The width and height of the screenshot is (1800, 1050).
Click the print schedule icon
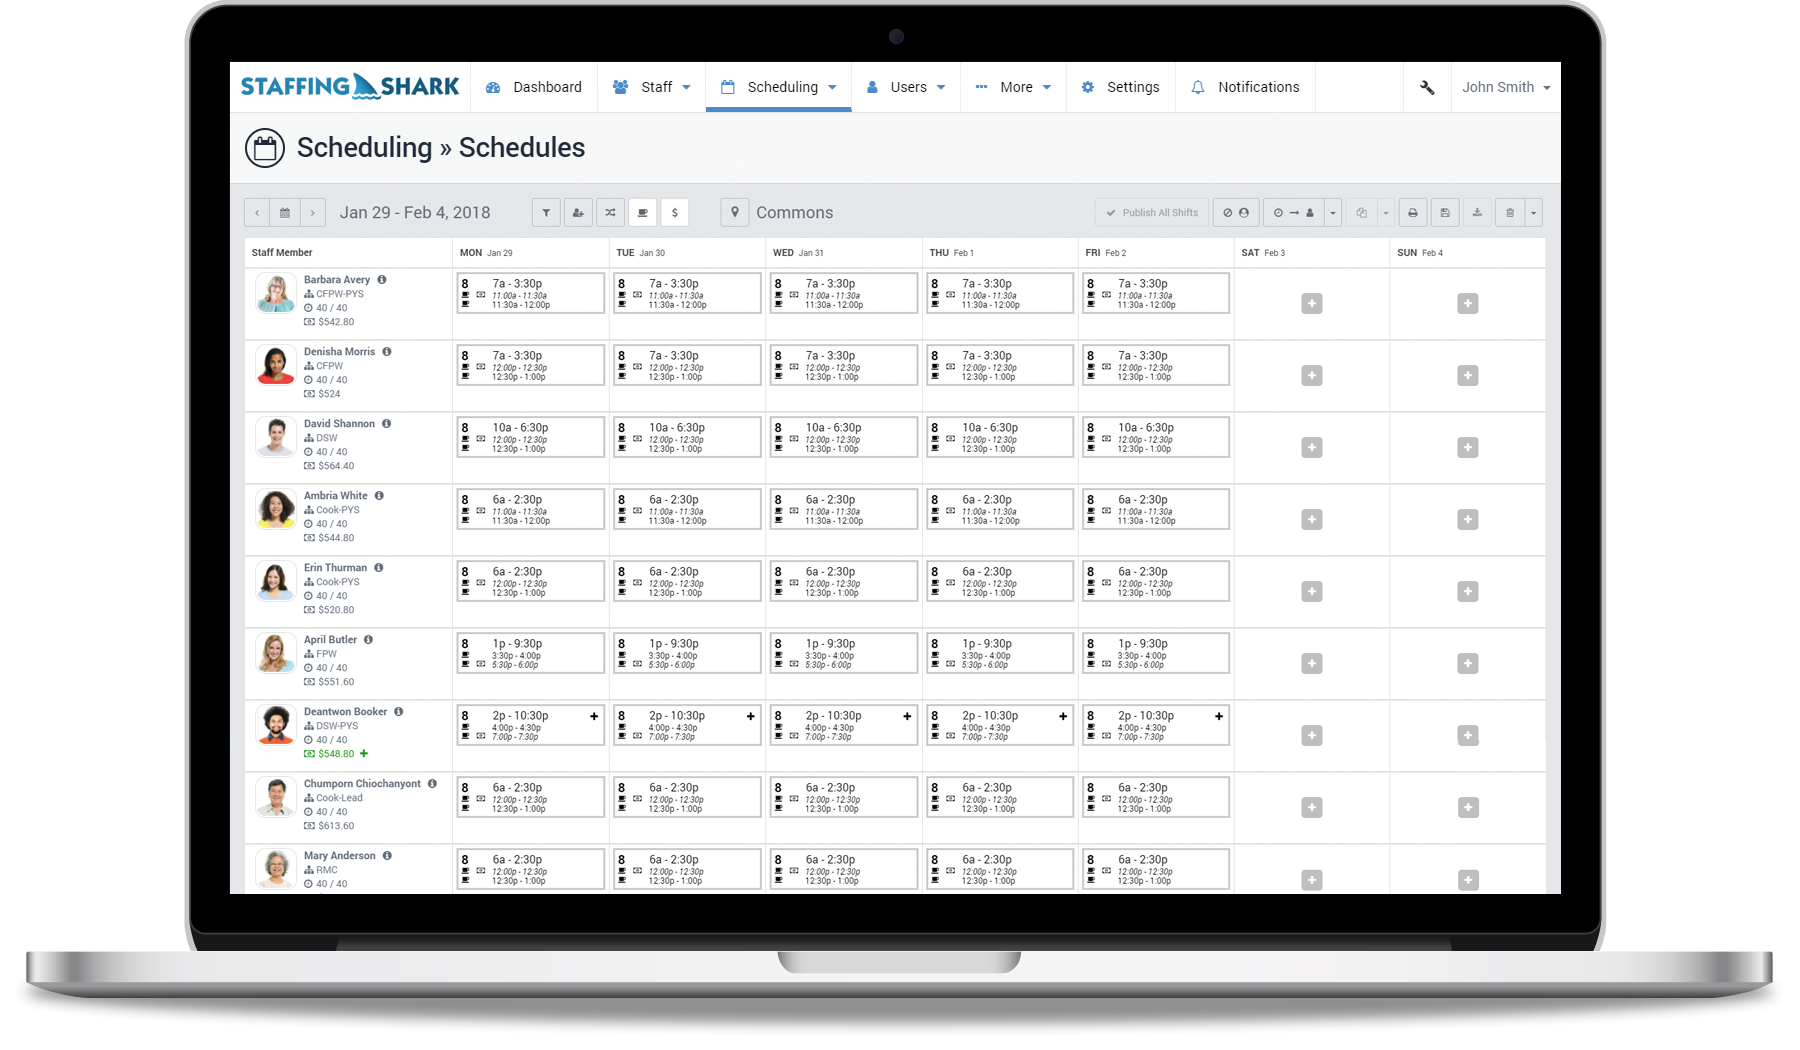tap(1412, 213)
